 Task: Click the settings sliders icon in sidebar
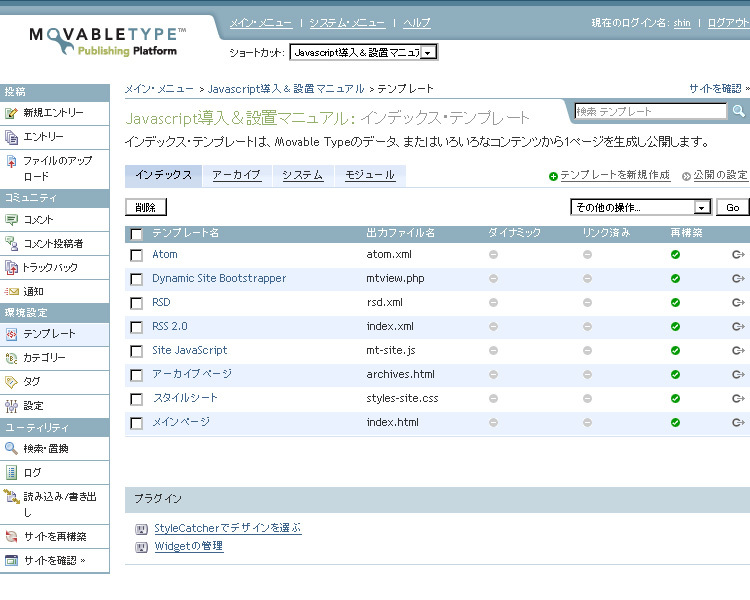[x=11, y=406]
